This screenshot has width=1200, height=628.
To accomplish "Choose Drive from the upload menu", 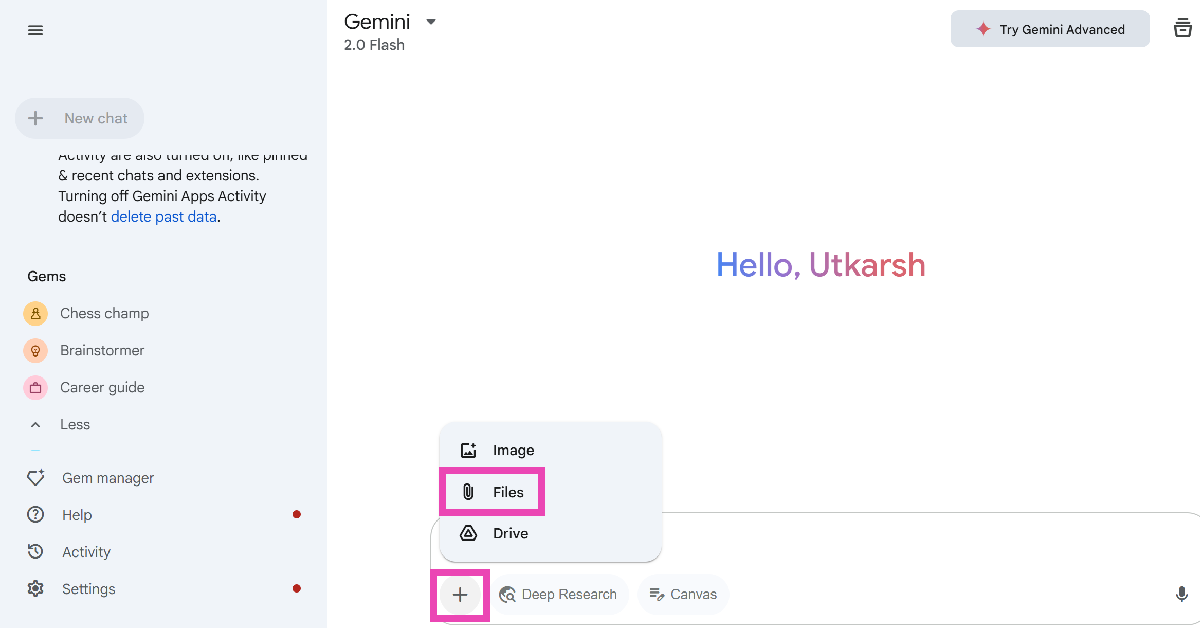I will click(510, 533).
